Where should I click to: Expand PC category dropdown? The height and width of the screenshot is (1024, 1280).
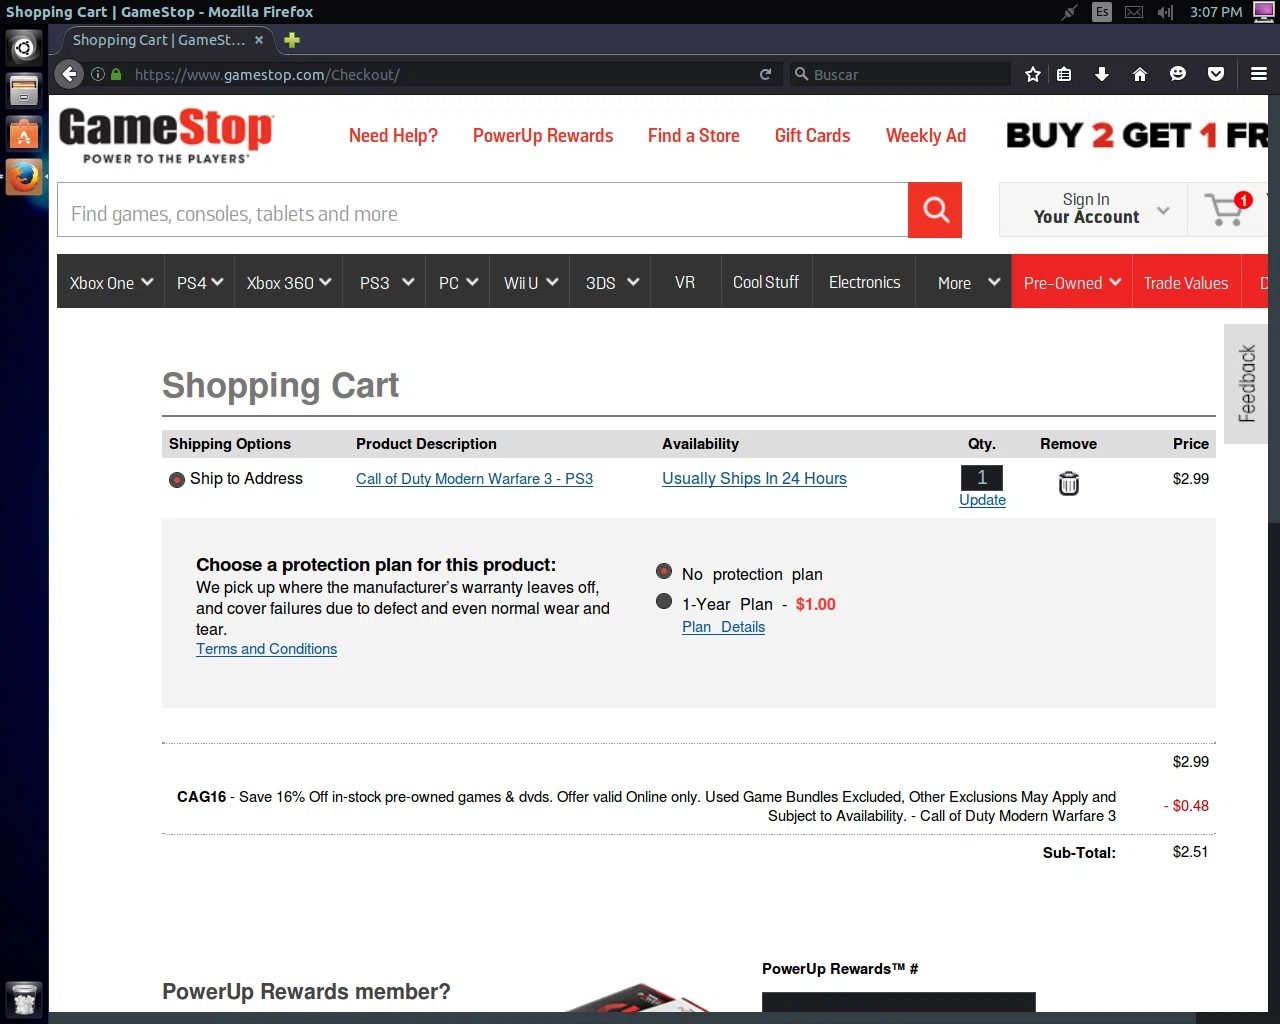(x=458, y=283)
